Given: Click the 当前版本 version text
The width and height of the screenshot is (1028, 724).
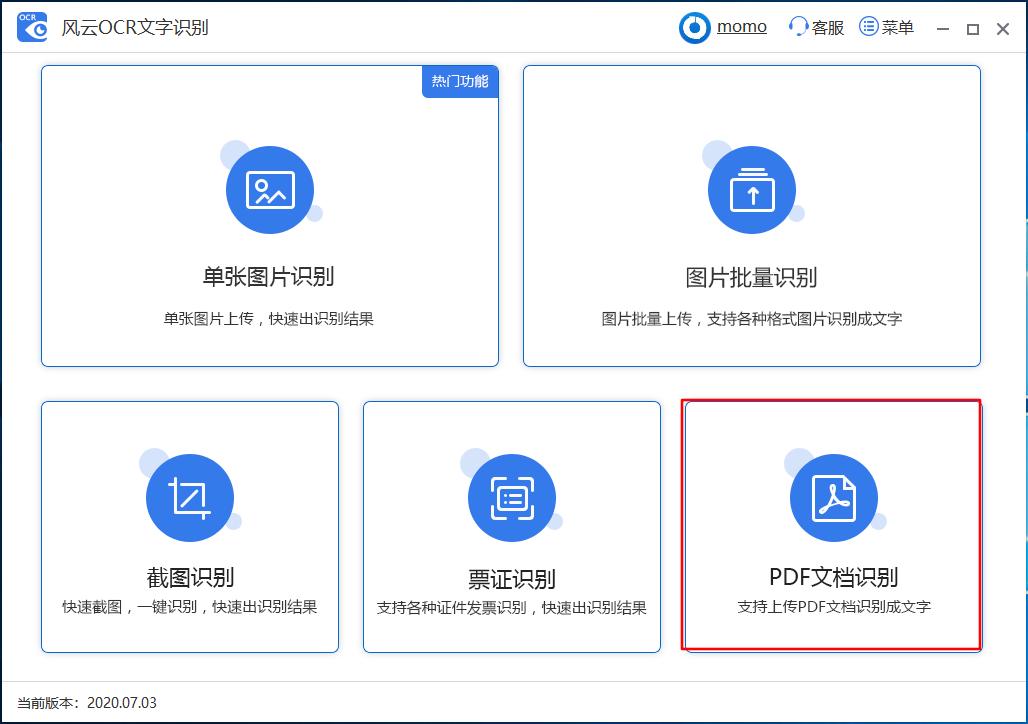Looking at the screenshot, I should (x=83, y=703).
